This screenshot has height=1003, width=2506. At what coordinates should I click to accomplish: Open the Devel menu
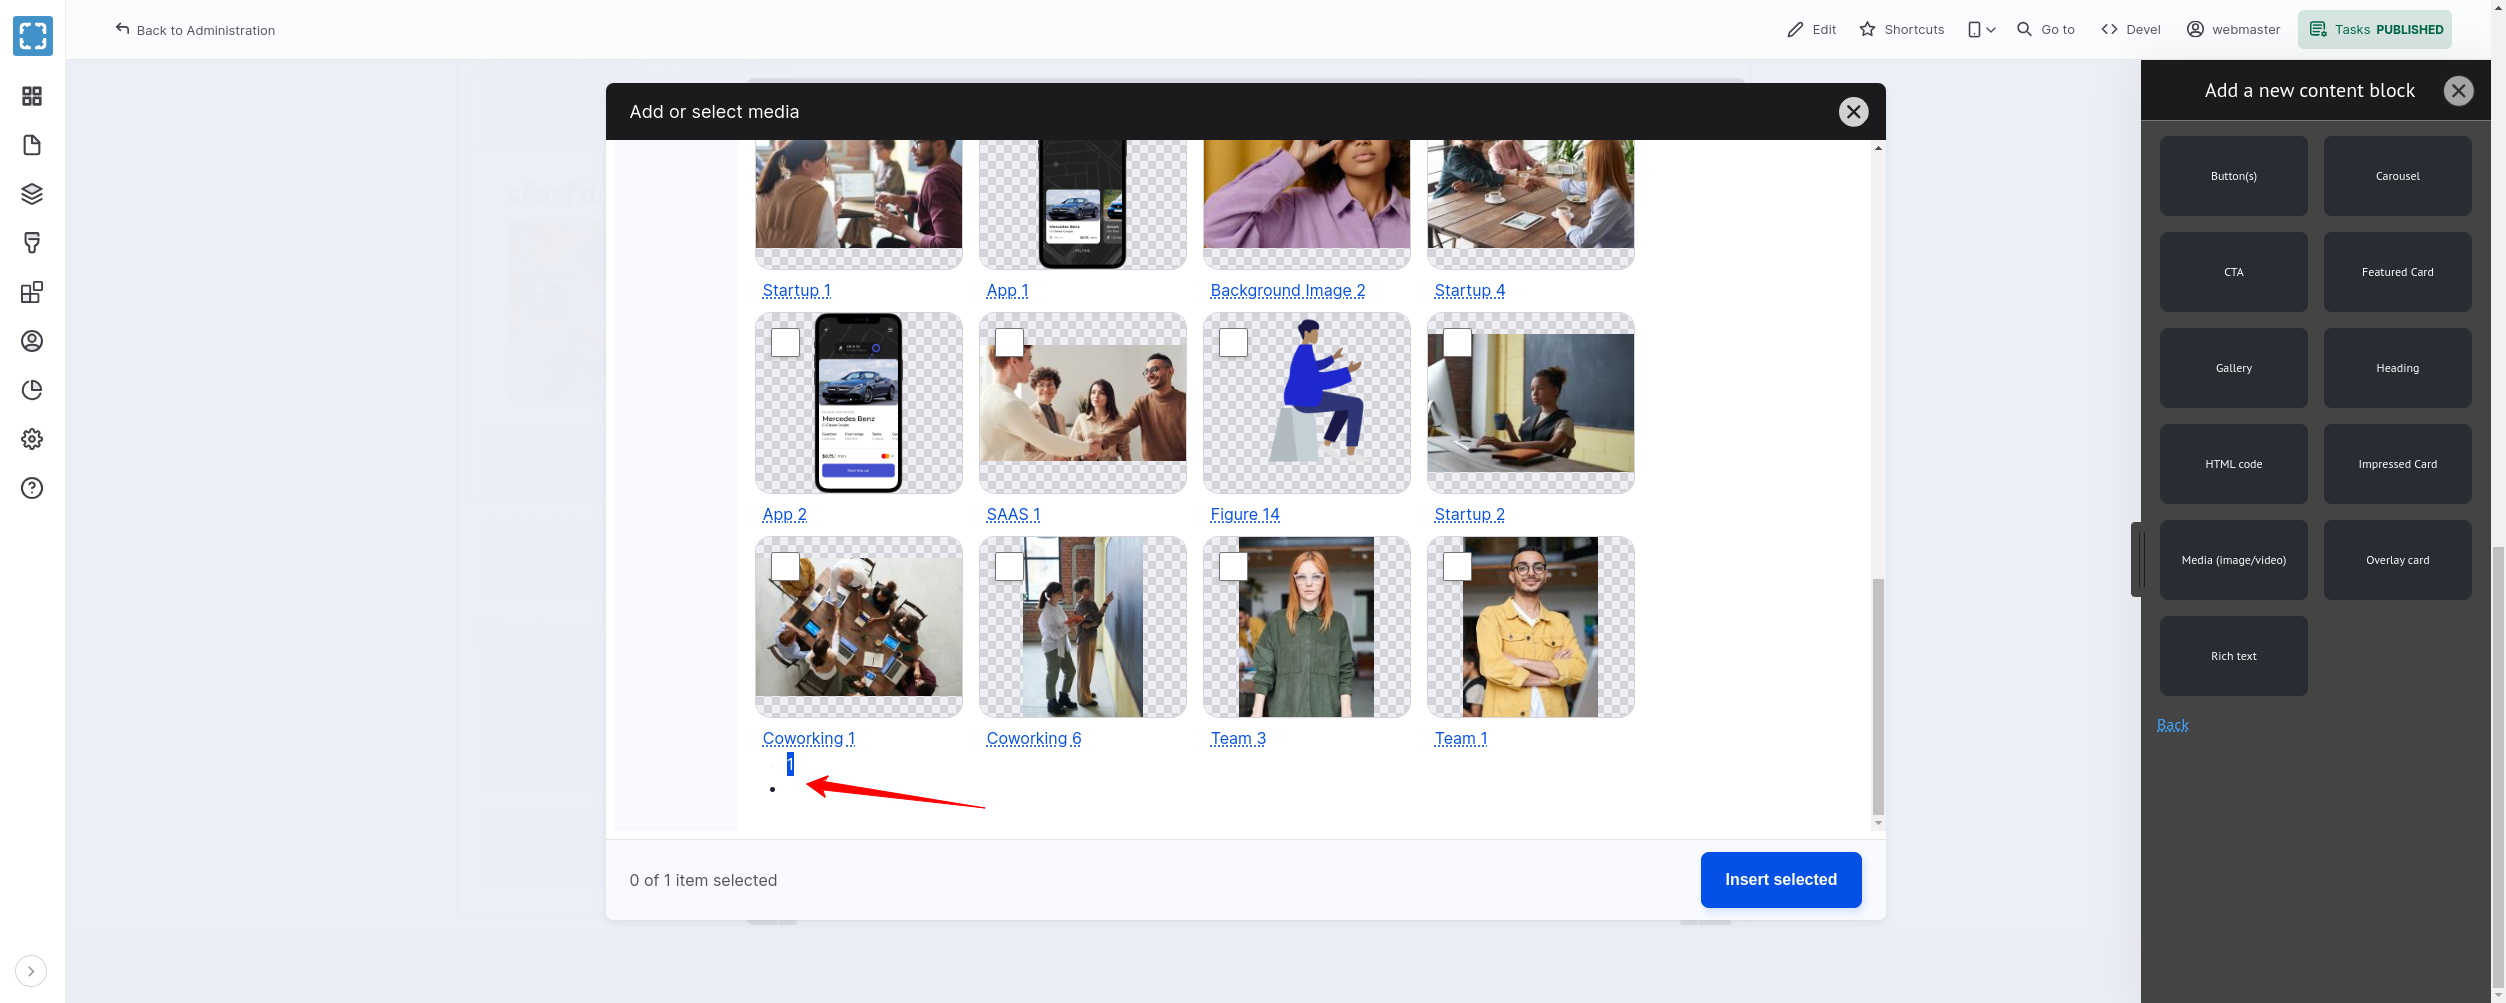(2131, 30)
